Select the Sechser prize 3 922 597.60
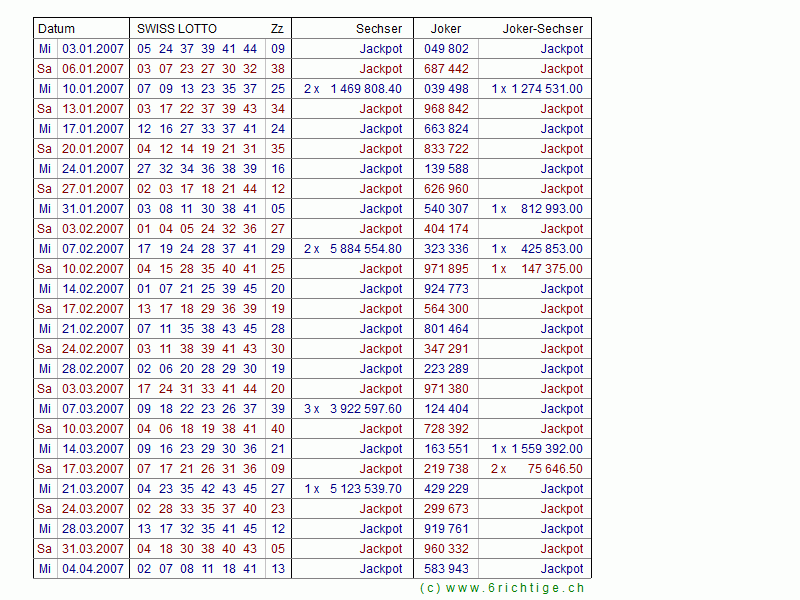 (x=365, y=409)
